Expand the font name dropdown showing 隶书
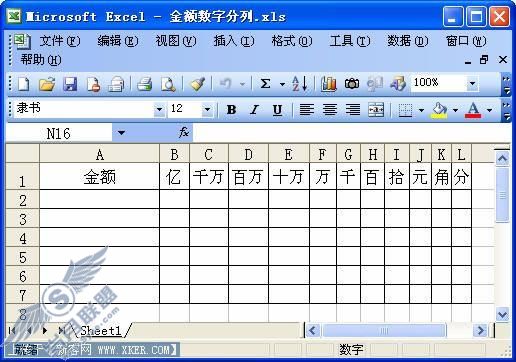516x362 pixels. pyautogui.click(x=159, y=109)
